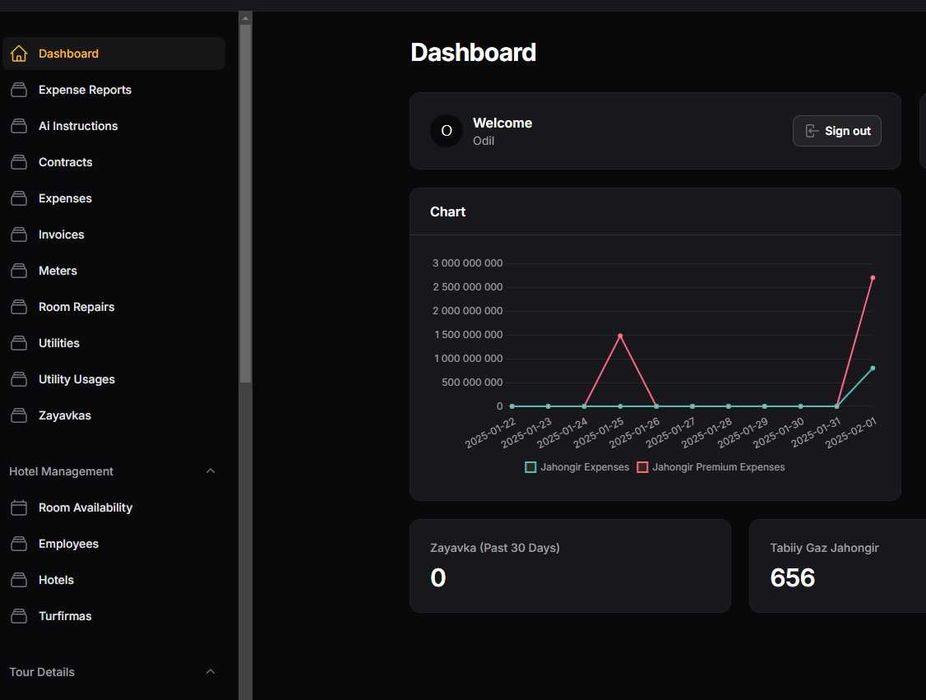
Task: Open the Zayavkas label
Action: [x=65, y=415]
